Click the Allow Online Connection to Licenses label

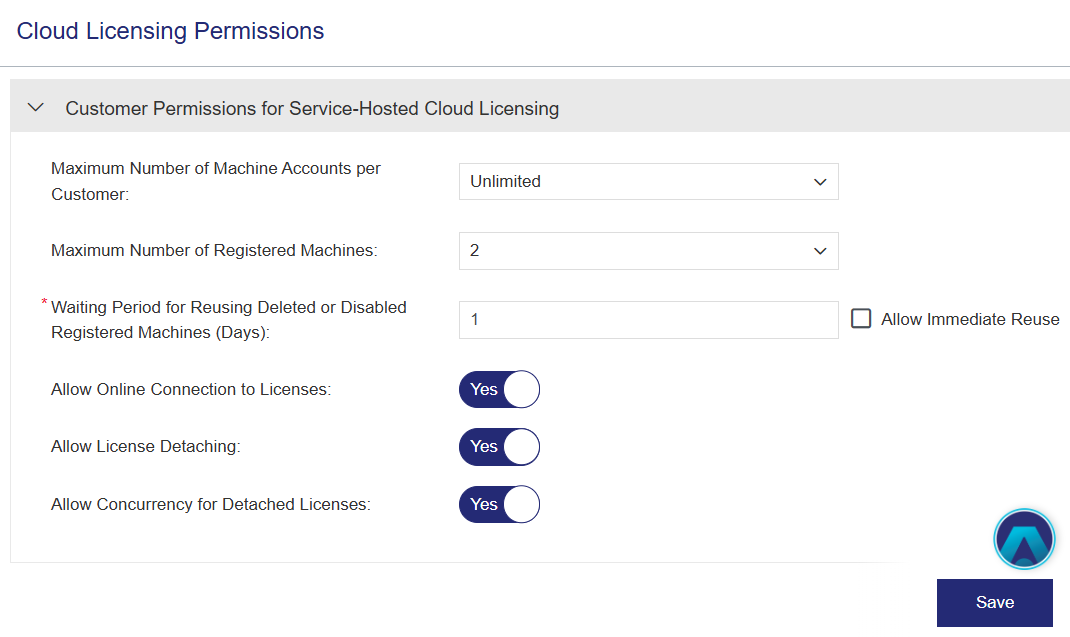[191, 389]
